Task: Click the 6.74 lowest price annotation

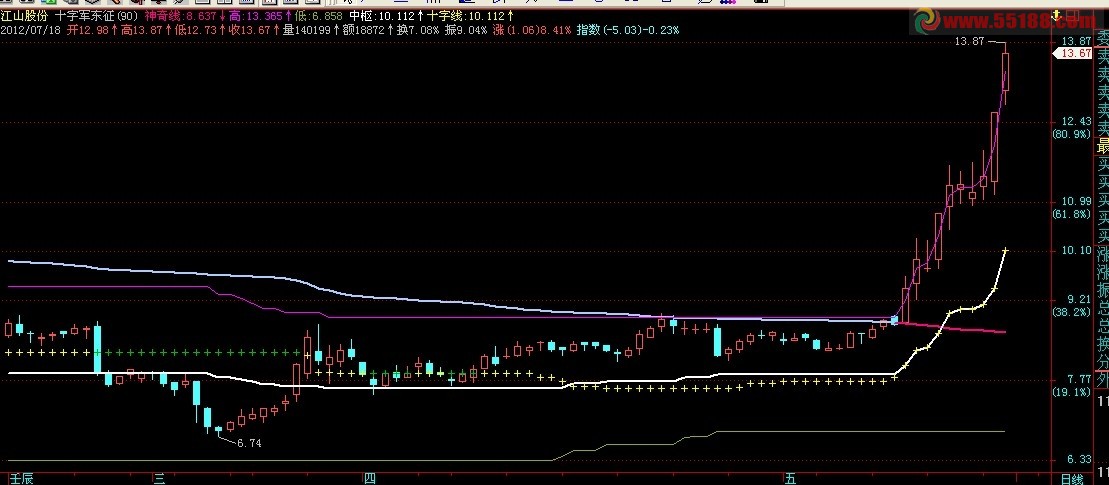Action: (249, 443)
